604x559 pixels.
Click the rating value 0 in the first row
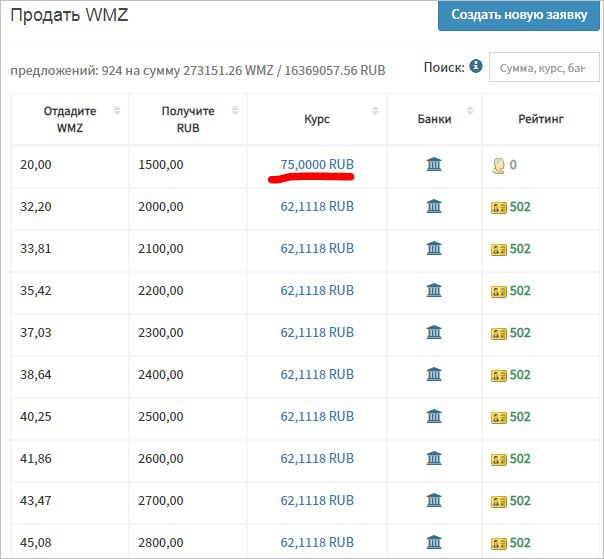pos(513,165)
